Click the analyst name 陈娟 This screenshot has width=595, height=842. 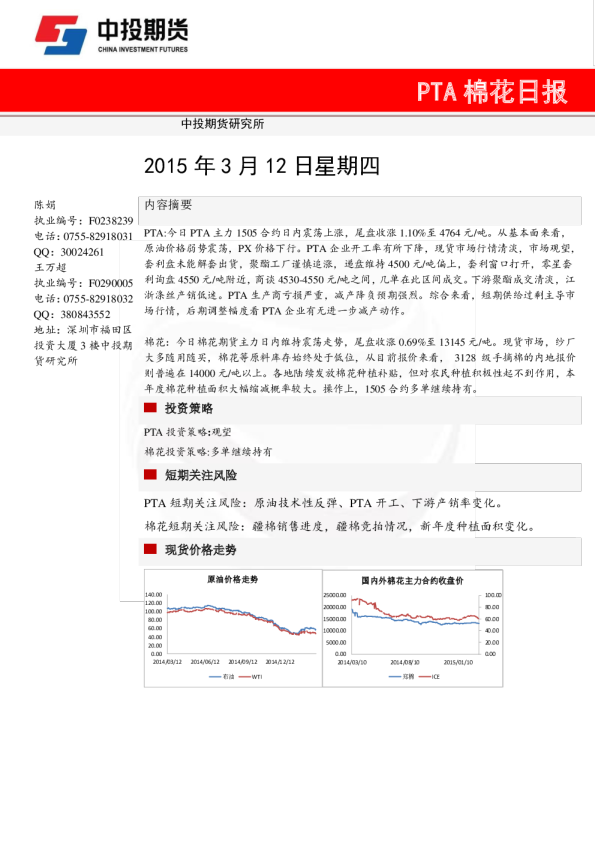point(45,205)
